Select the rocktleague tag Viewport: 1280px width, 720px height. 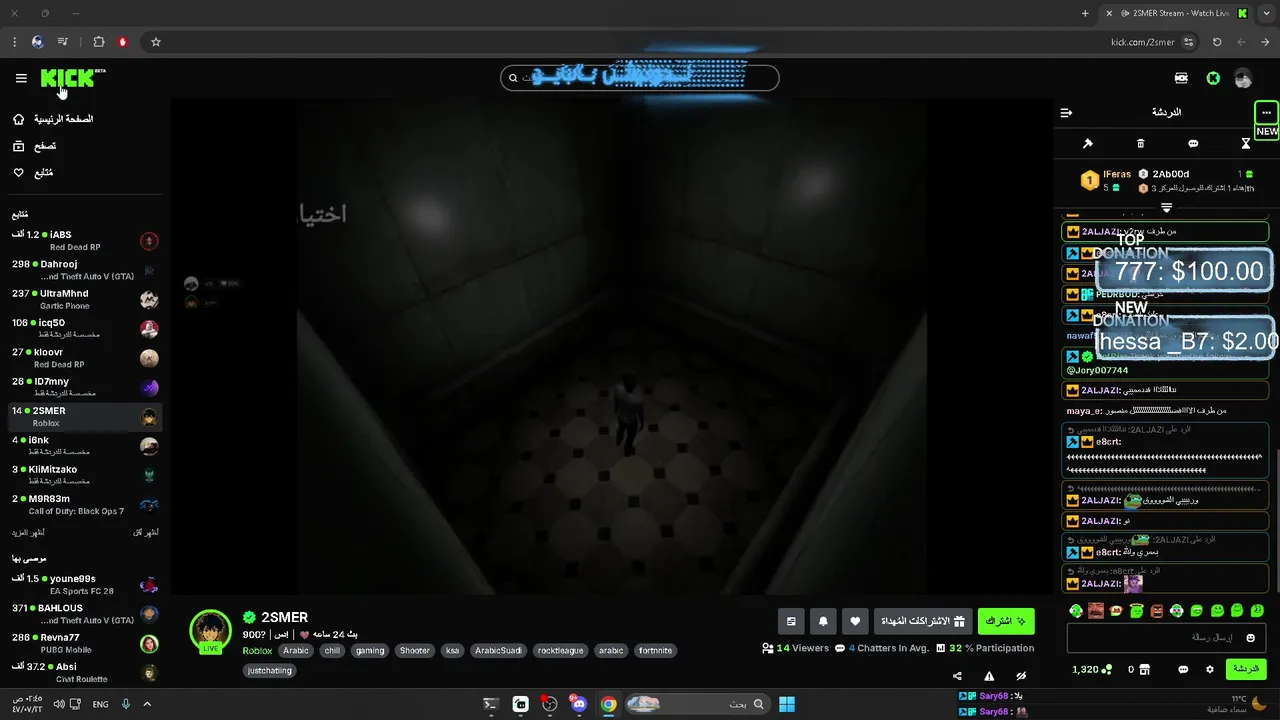point(560,651)
